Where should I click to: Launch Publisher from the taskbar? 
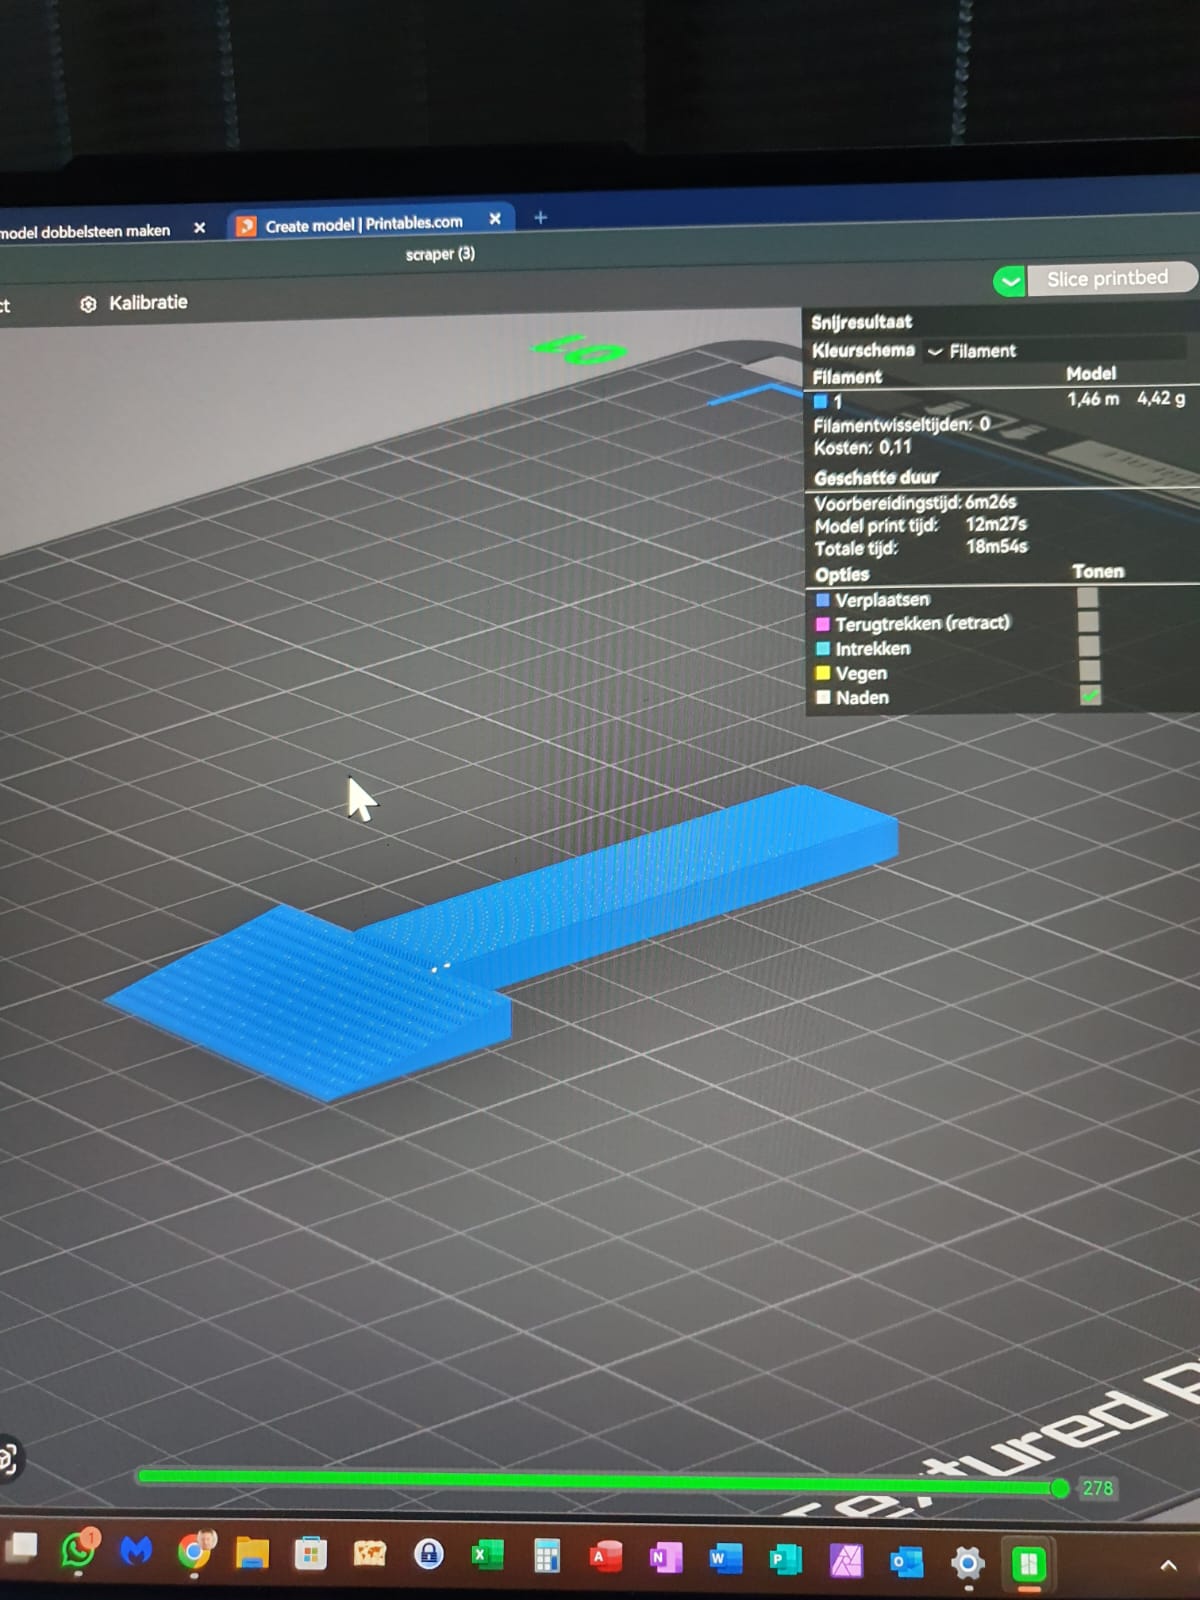tap(785, 1559)
